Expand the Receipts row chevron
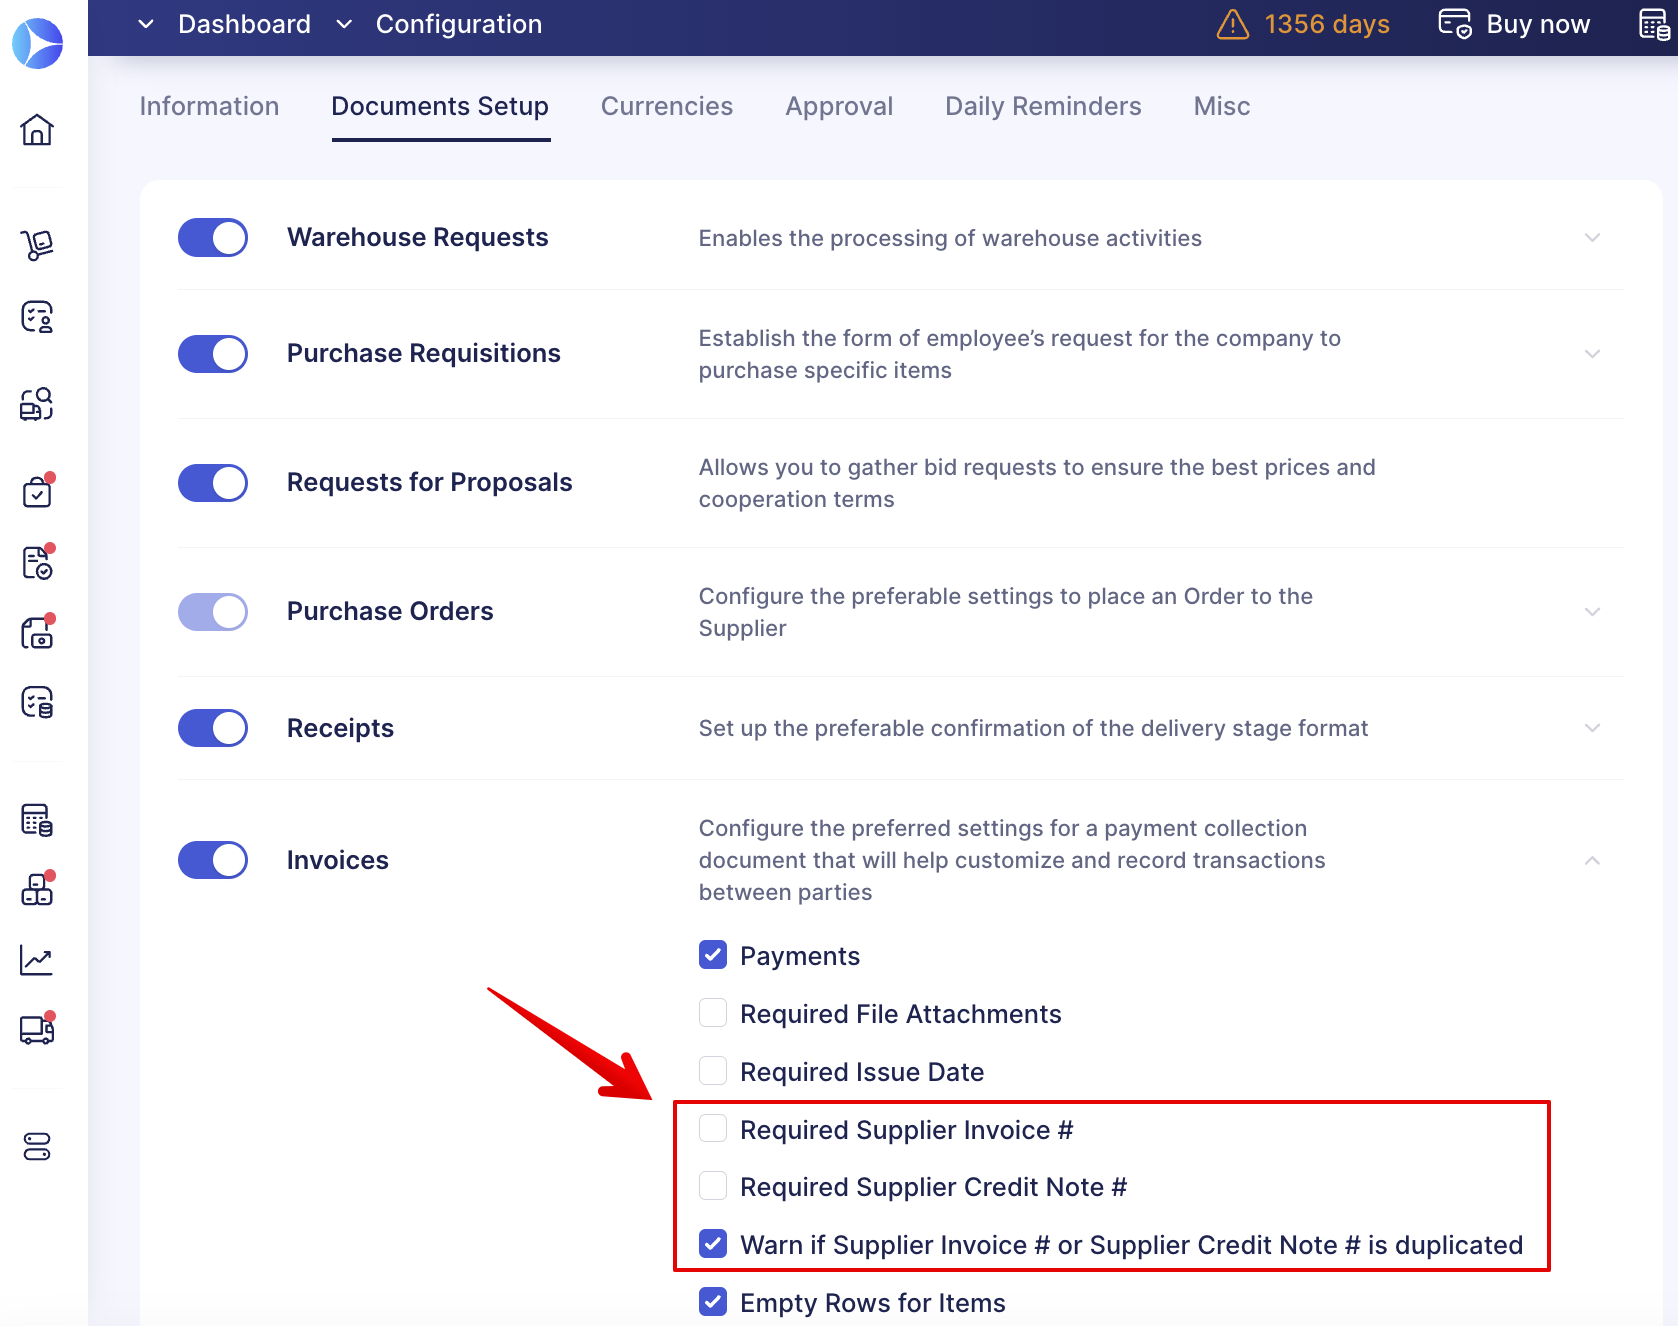 [x=1593, y=728]
